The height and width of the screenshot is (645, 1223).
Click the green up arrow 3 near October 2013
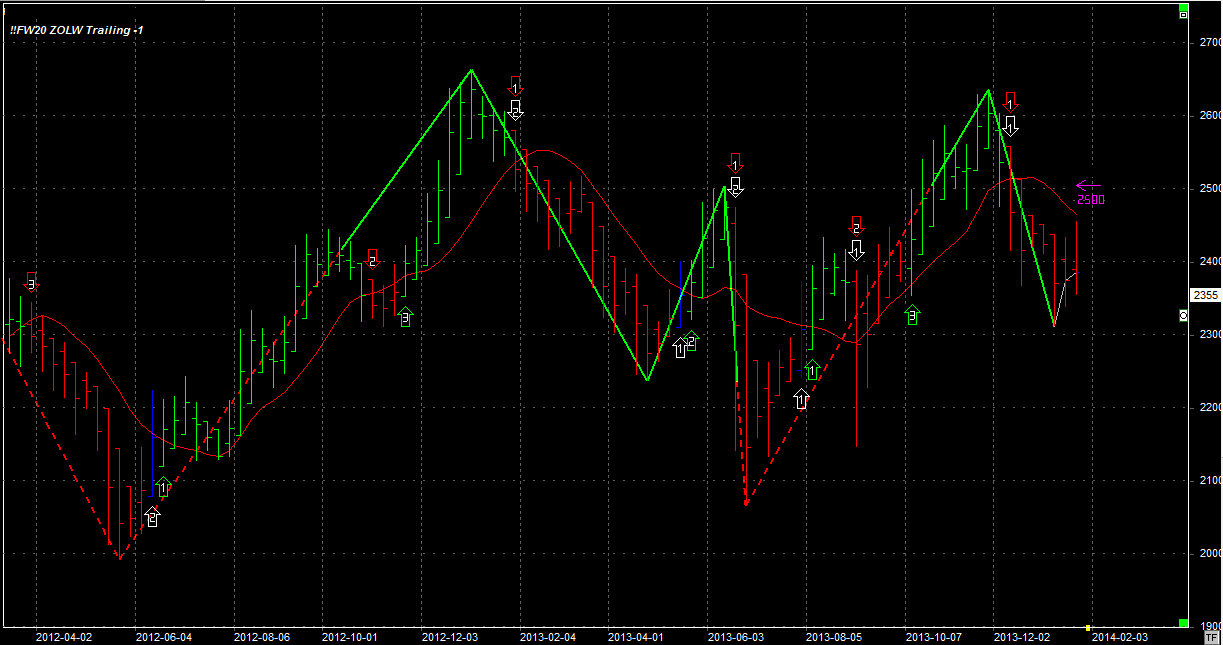tap(911, 315)
